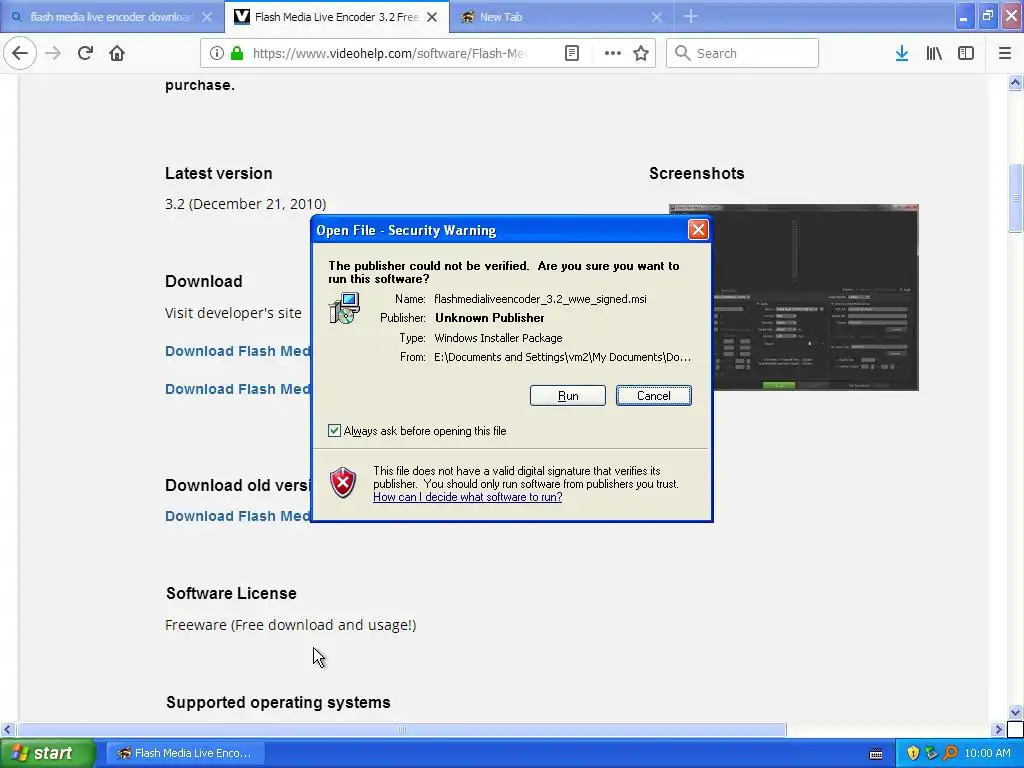Close the New Tab tab
The width and height of the screenshot is (1024, 768).
pos(657,17)
